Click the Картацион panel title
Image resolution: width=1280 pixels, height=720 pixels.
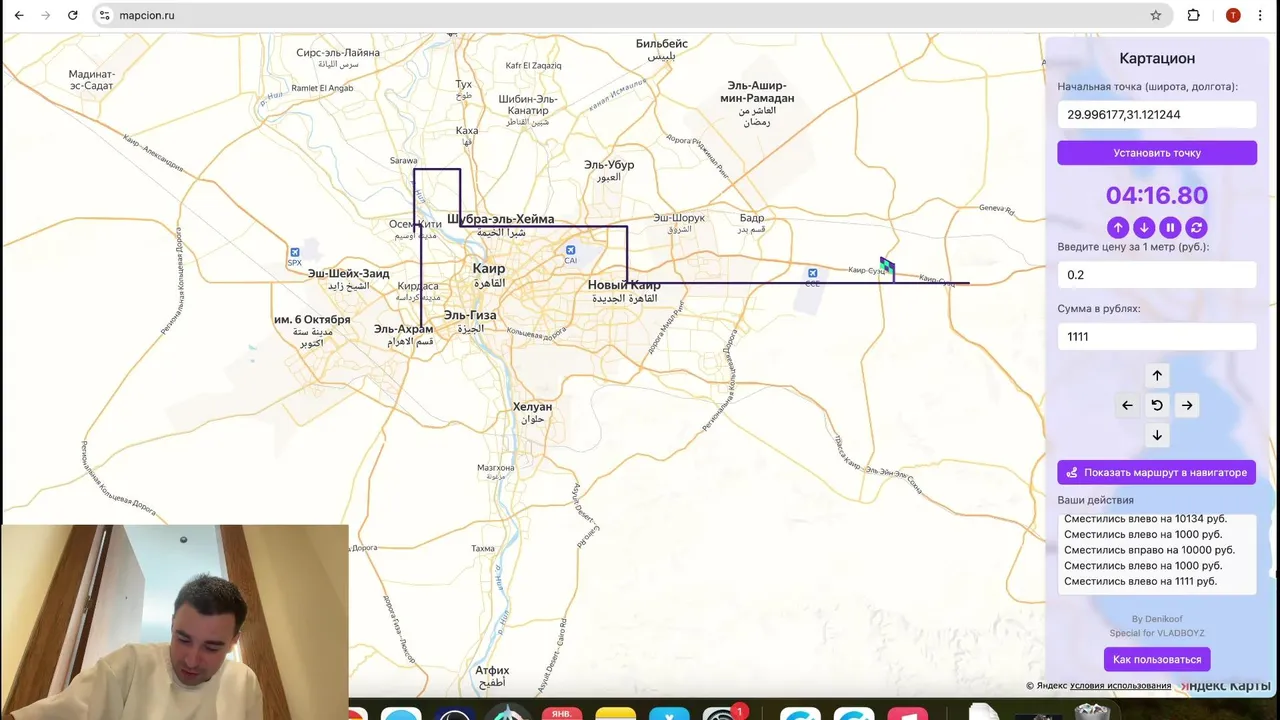pyautogui.click(x=1157, y=59)
